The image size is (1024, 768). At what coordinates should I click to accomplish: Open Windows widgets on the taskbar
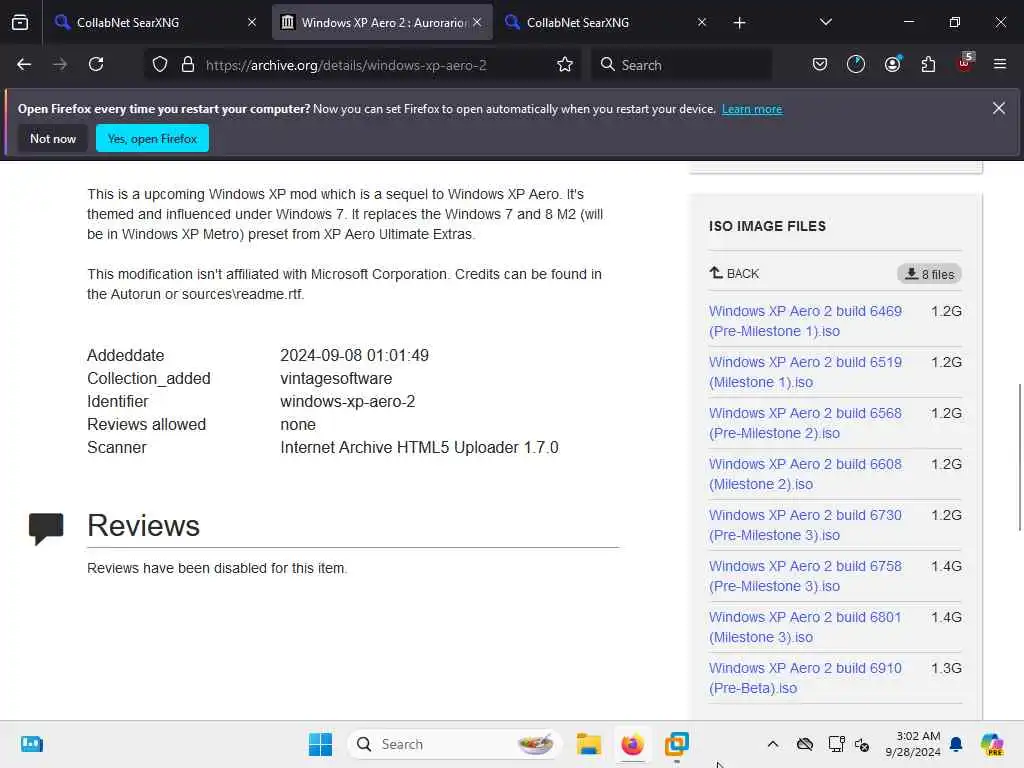31,744
